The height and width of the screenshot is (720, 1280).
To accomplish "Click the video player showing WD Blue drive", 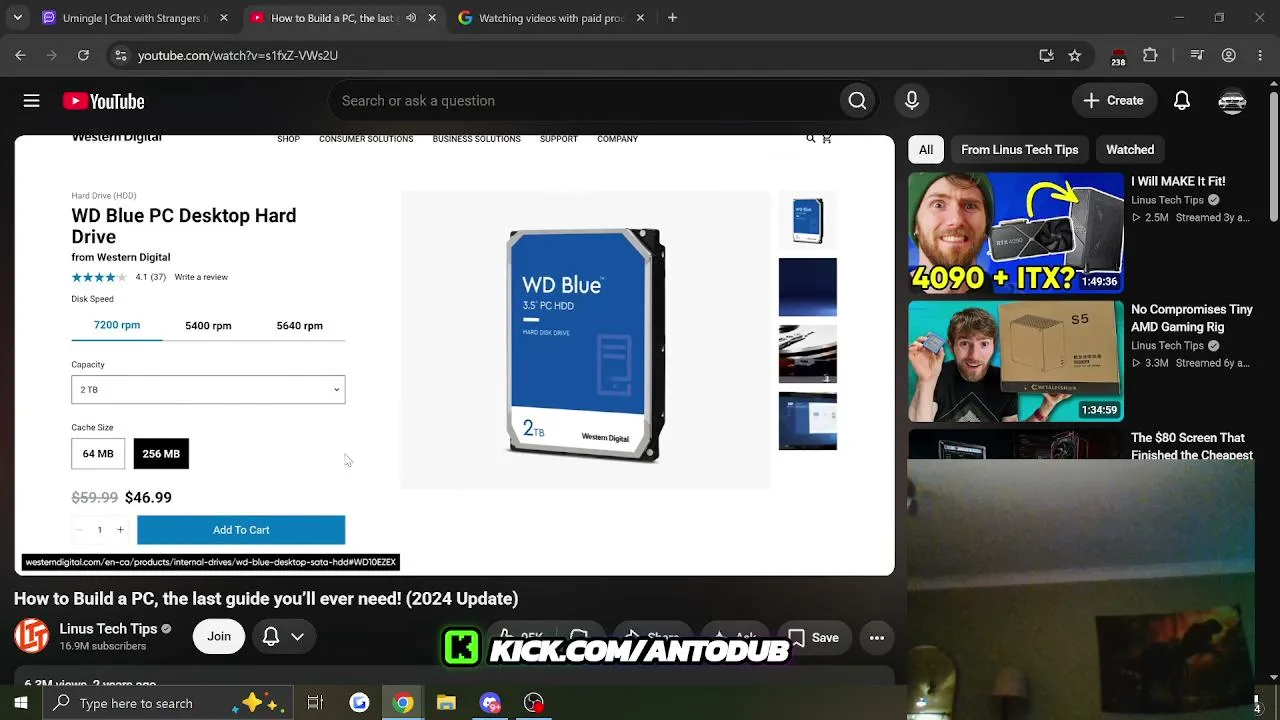I will (x=454, y=355).
